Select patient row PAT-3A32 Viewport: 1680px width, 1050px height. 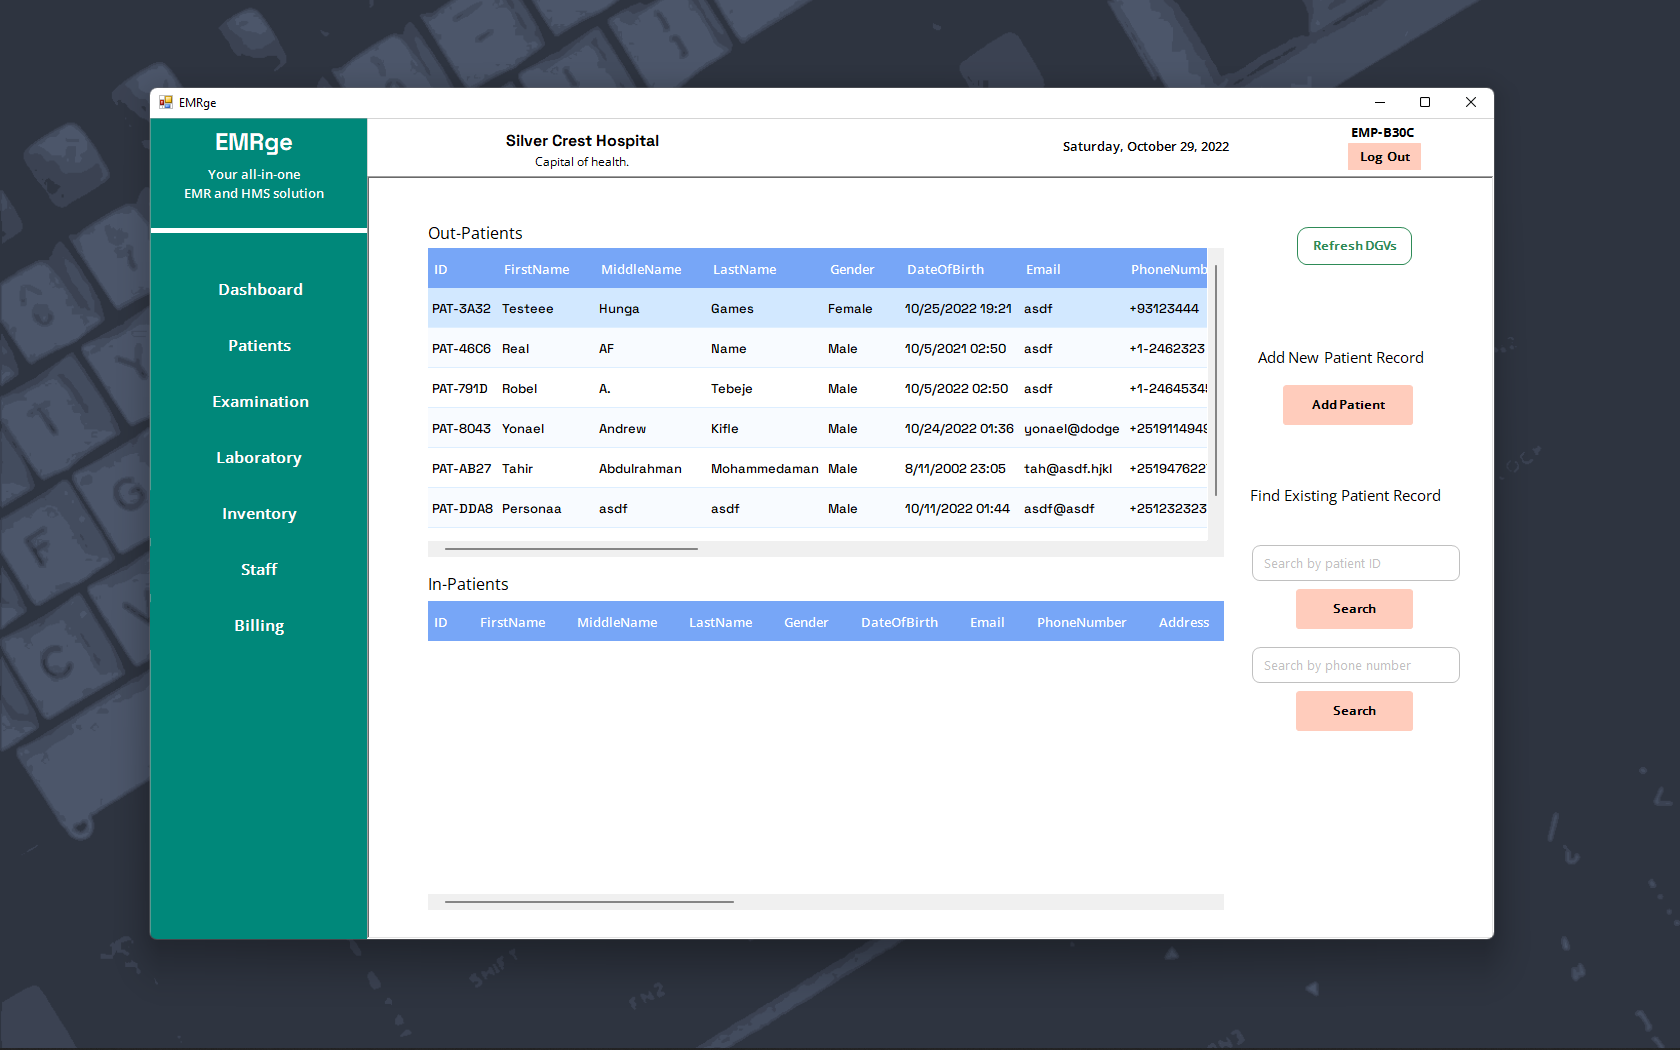tap(817, 309)
